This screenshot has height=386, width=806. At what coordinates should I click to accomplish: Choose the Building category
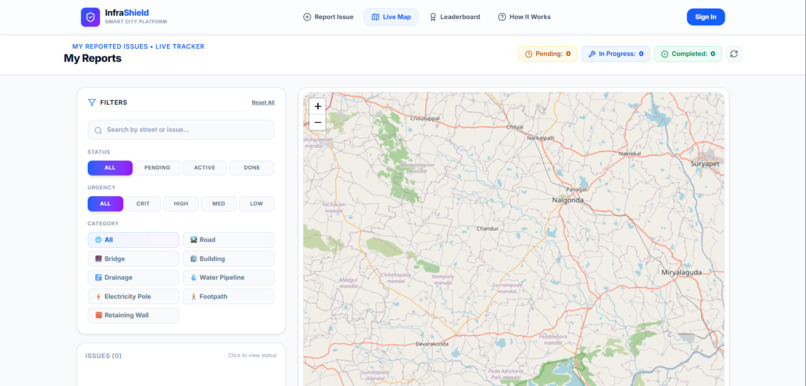[229, 259]
